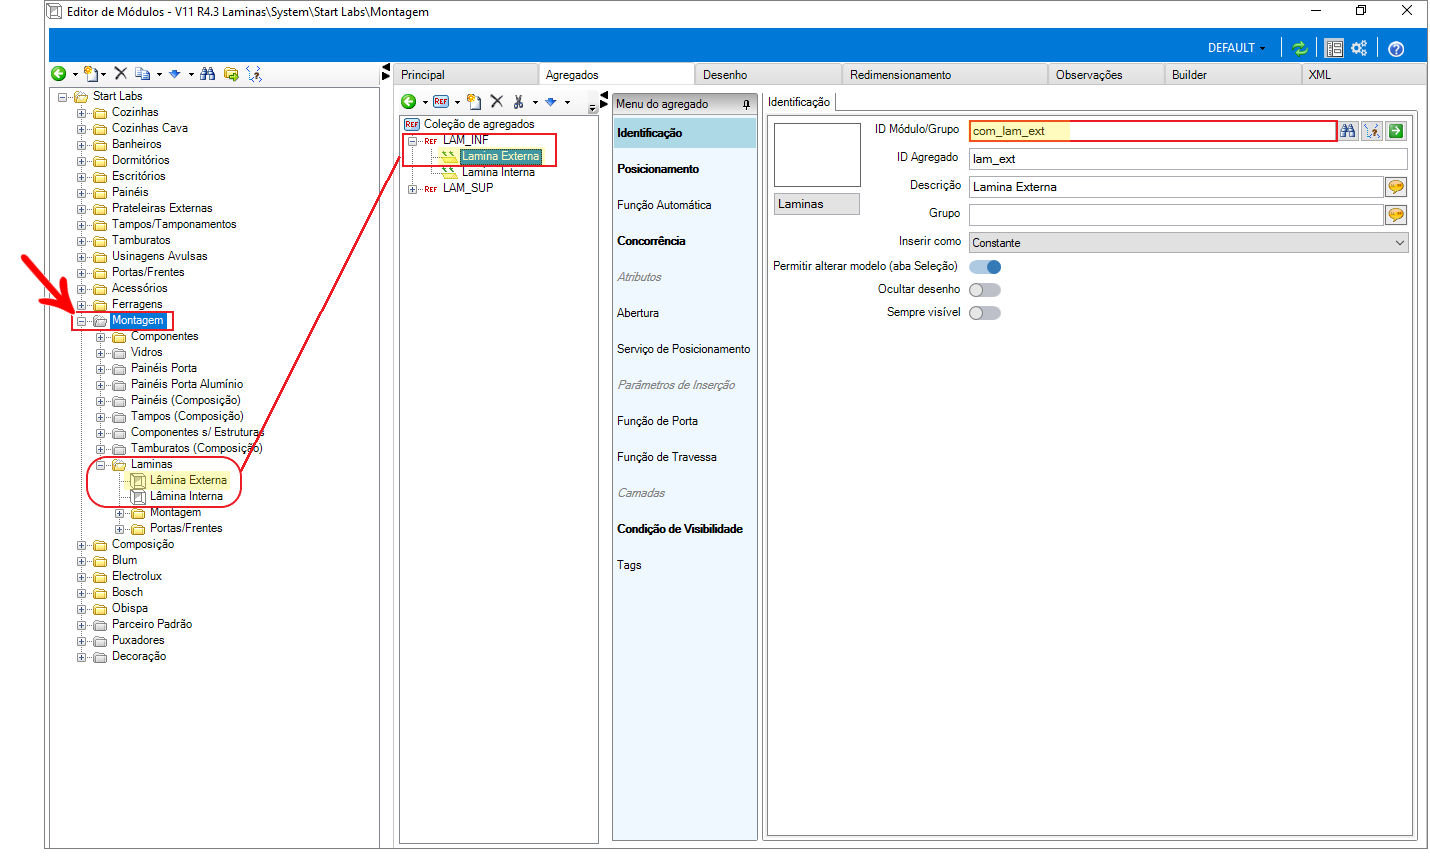
Task: Select 'Lâmina Externa' under the Laminas folder
Action: (x=188, y=480)
